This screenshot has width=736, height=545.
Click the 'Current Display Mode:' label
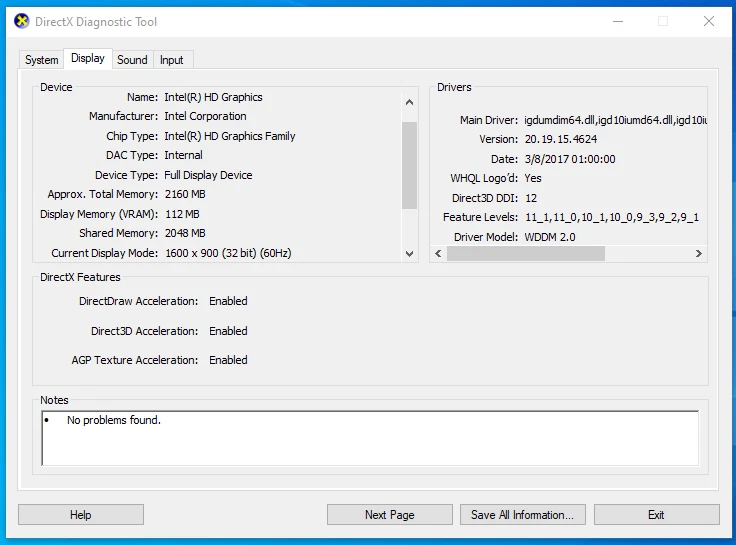[104, 253]
